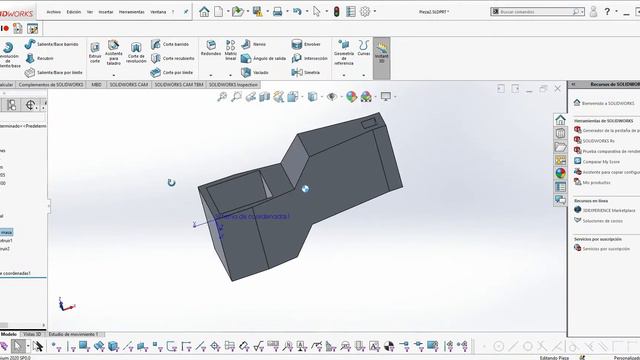The height and width of the screenshot is (360, 640).
Task: Open Custom Properties tab in task pane
Action: pyautogui.click(x=560, y=187)
